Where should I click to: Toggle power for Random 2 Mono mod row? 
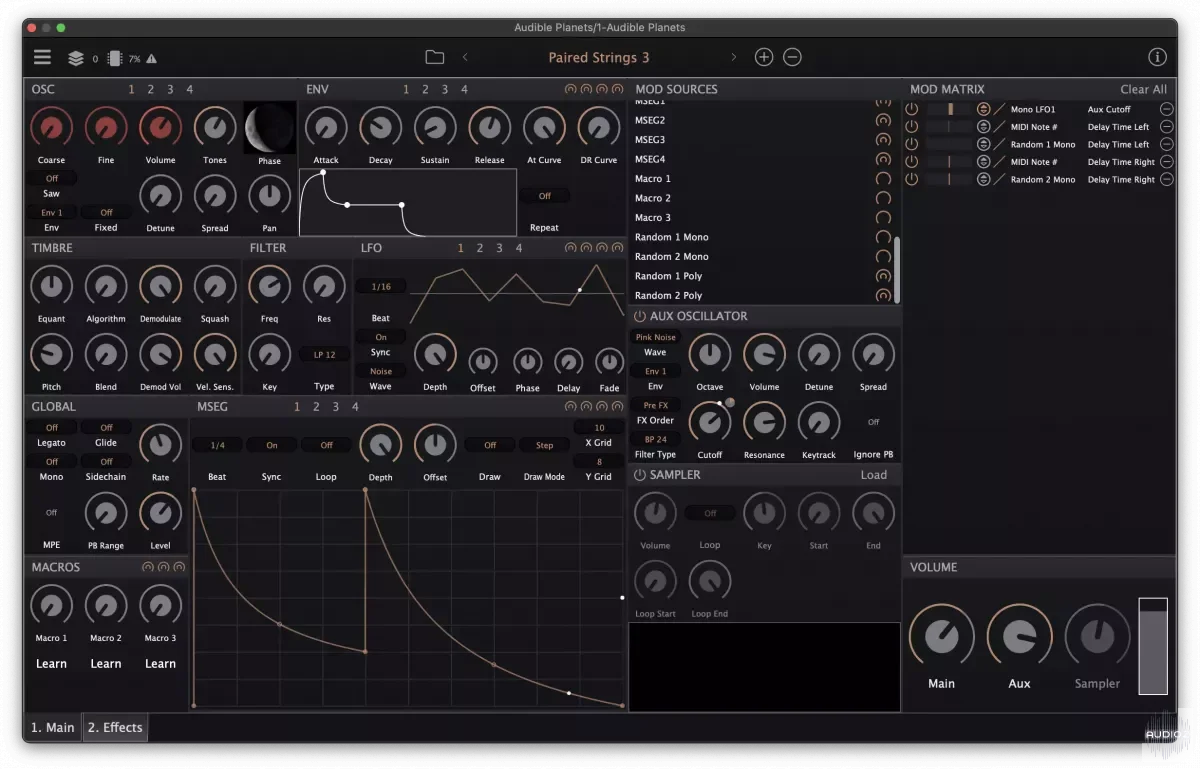pyautogui.click(x=911, y=179)
